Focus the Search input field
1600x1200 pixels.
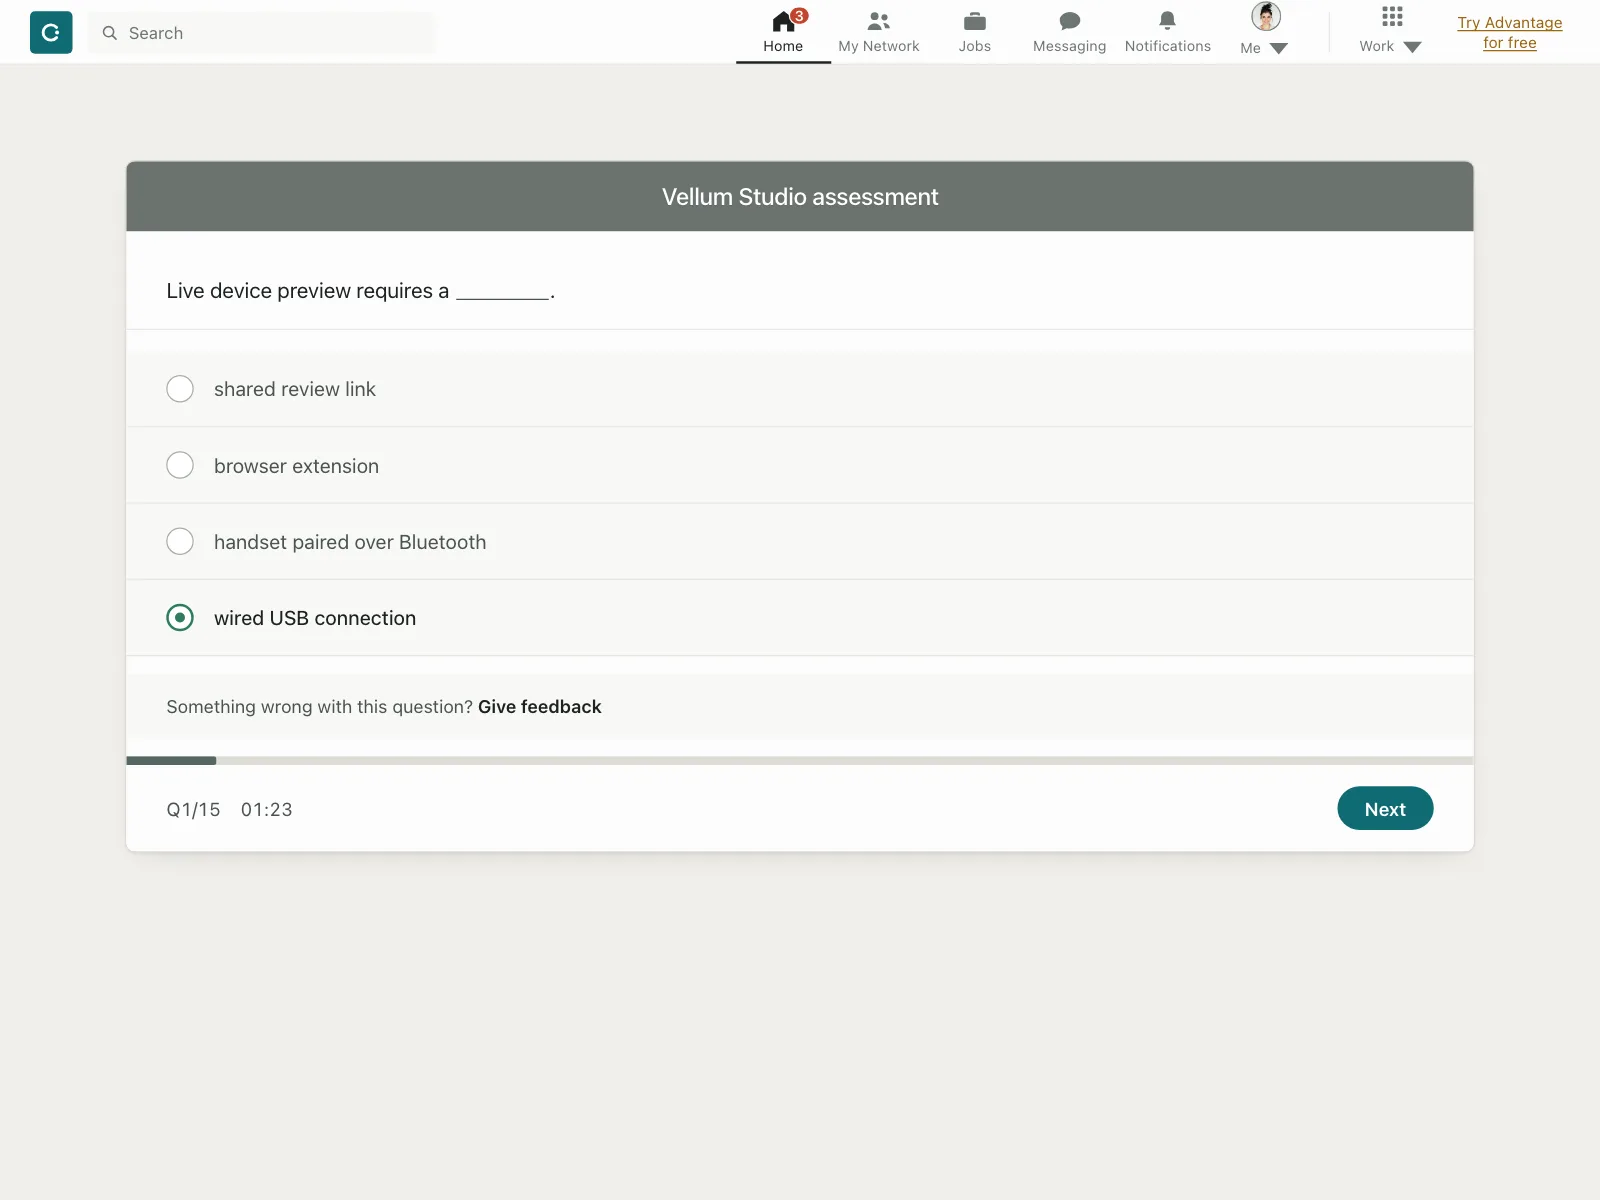(262, 33)
